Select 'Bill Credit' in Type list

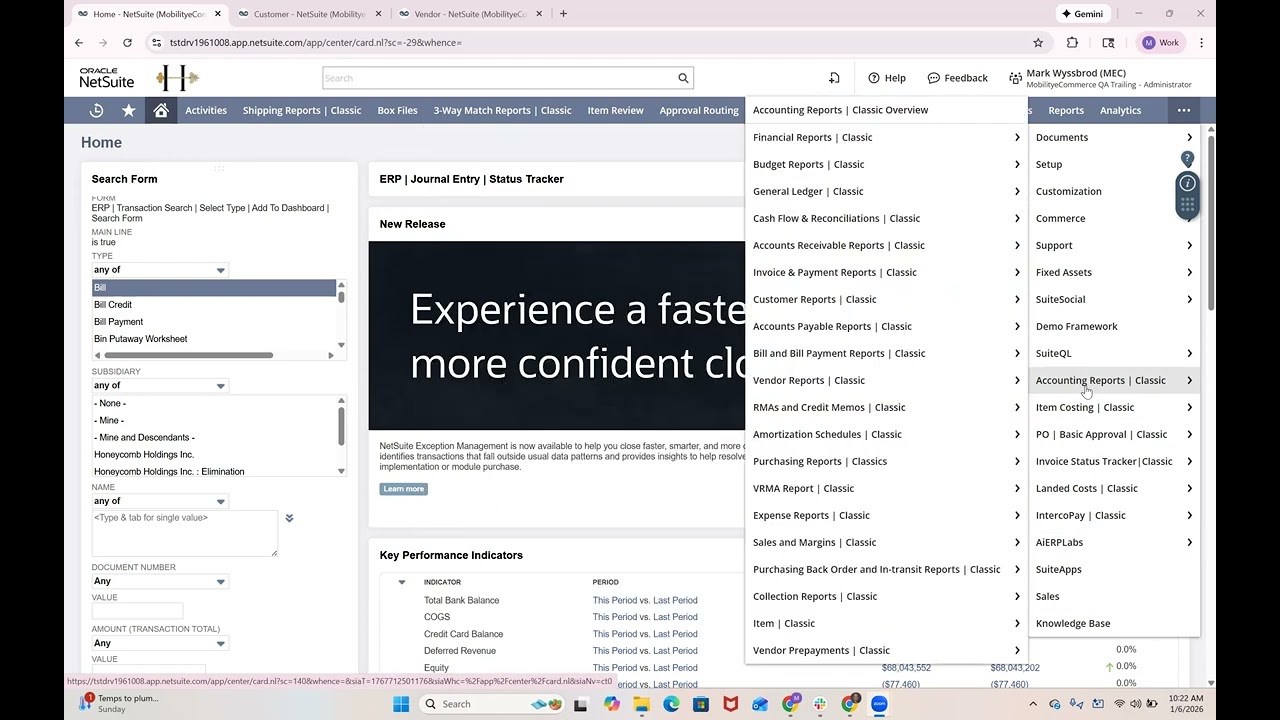[214, 305]
